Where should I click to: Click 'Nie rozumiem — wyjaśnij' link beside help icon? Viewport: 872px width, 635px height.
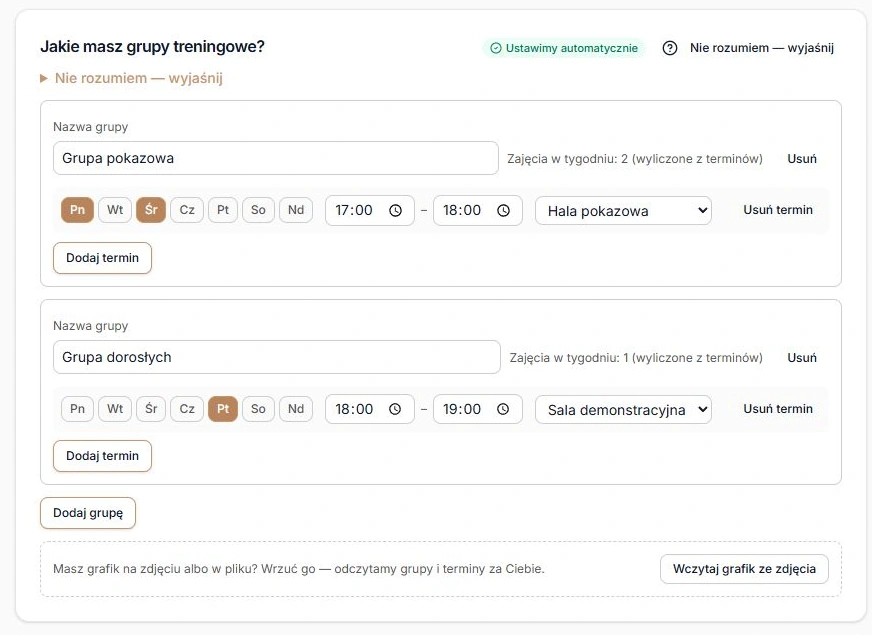(762, 48)
